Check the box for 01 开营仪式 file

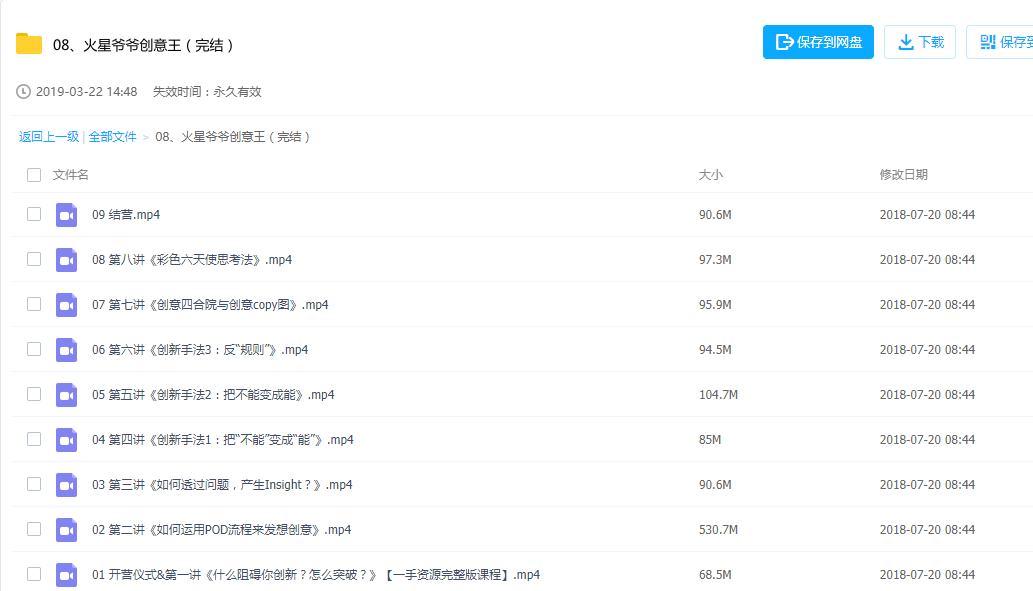click(34, 574)
